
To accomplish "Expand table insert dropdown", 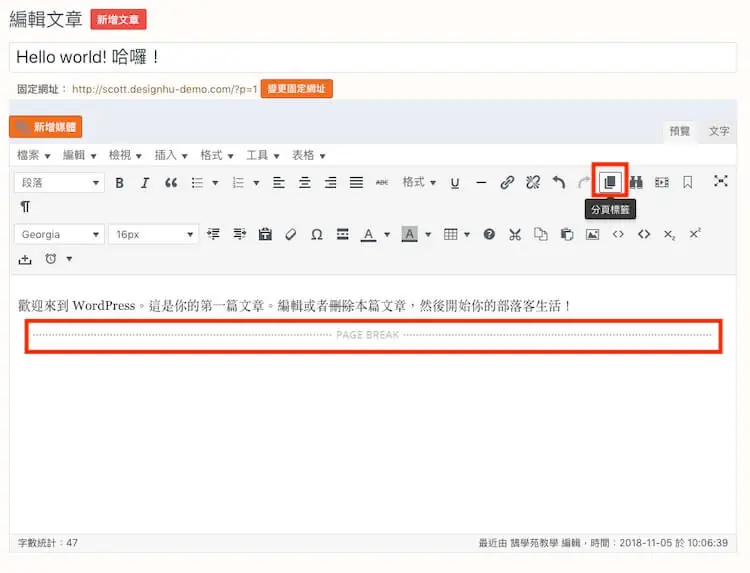I will coord(467,234).
